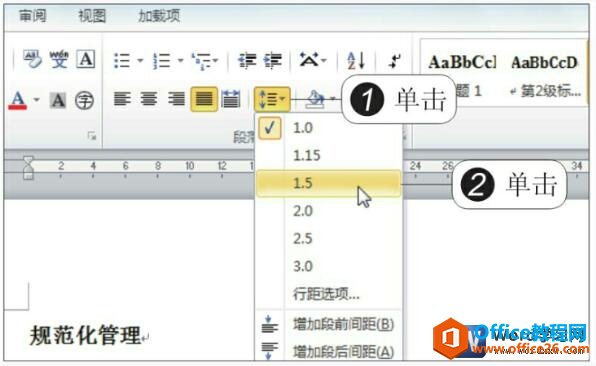The height and width of the screenshot is (366, 596).
Task: Select 1.5 line spacing
Action: [x=329, y=183]
